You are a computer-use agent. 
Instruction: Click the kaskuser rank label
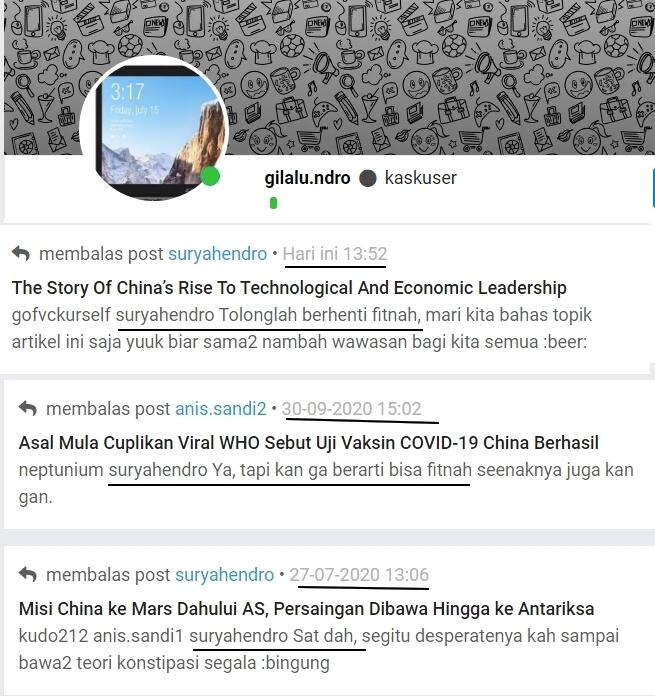coord(421,178)
